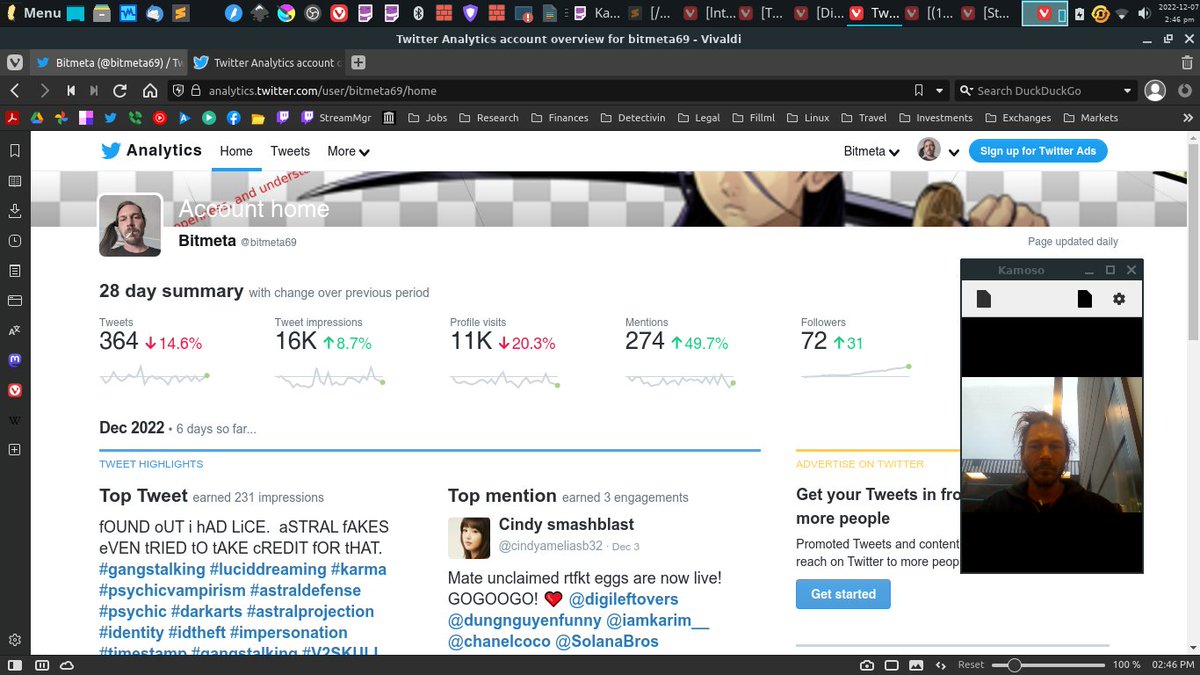Reload the current page

[120, 90]
